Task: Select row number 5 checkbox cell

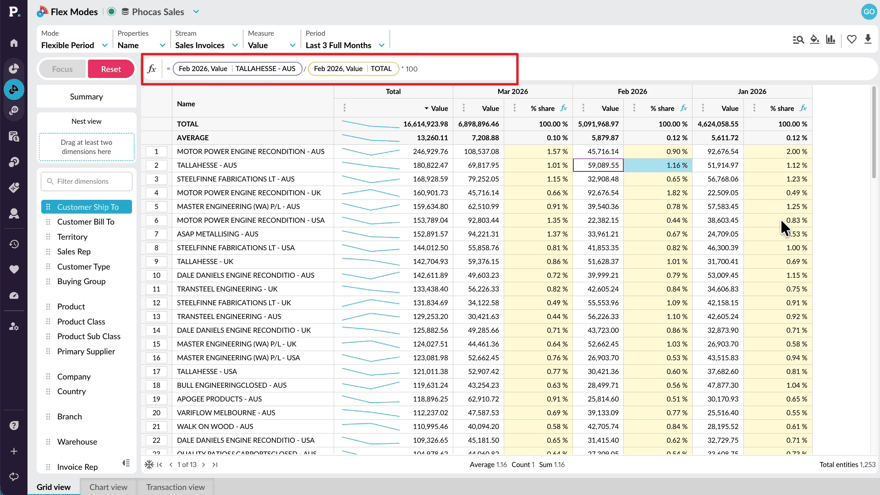Action: click(x=157, y=207)
